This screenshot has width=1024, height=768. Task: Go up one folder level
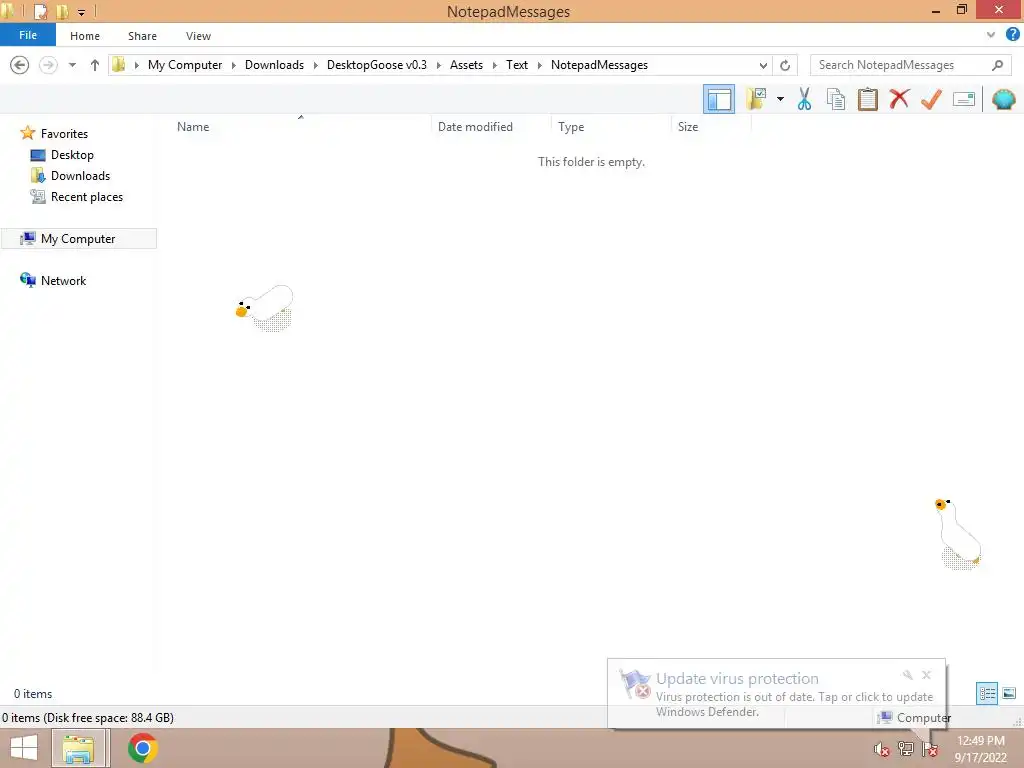pyautogui.click(x=95, y=65)
